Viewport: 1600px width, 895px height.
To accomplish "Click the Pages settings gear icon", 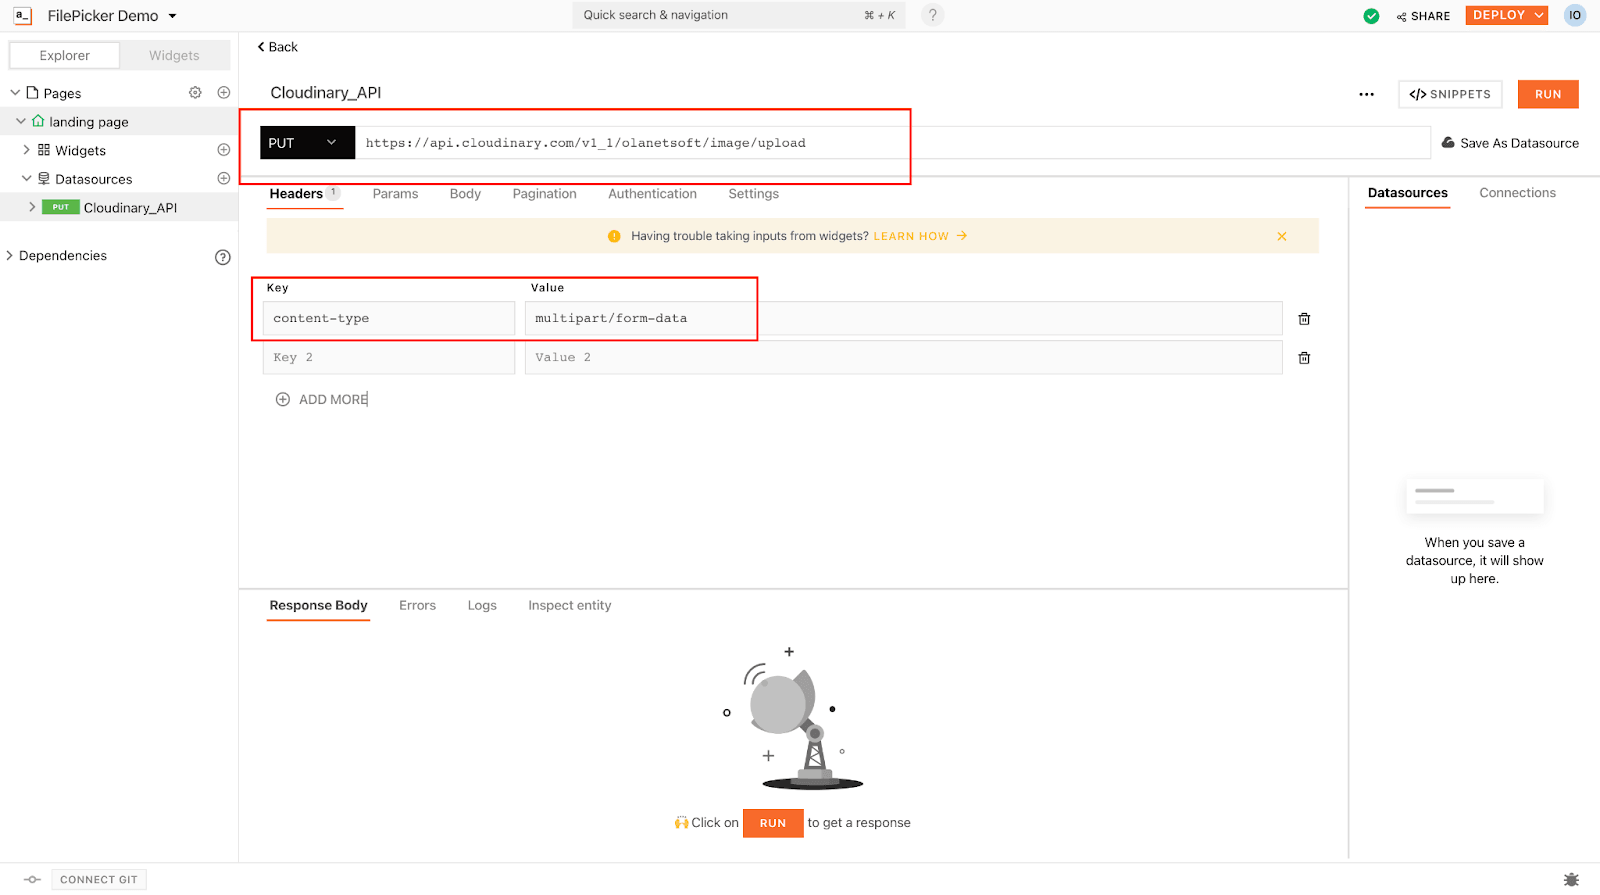I will (195, 93).
